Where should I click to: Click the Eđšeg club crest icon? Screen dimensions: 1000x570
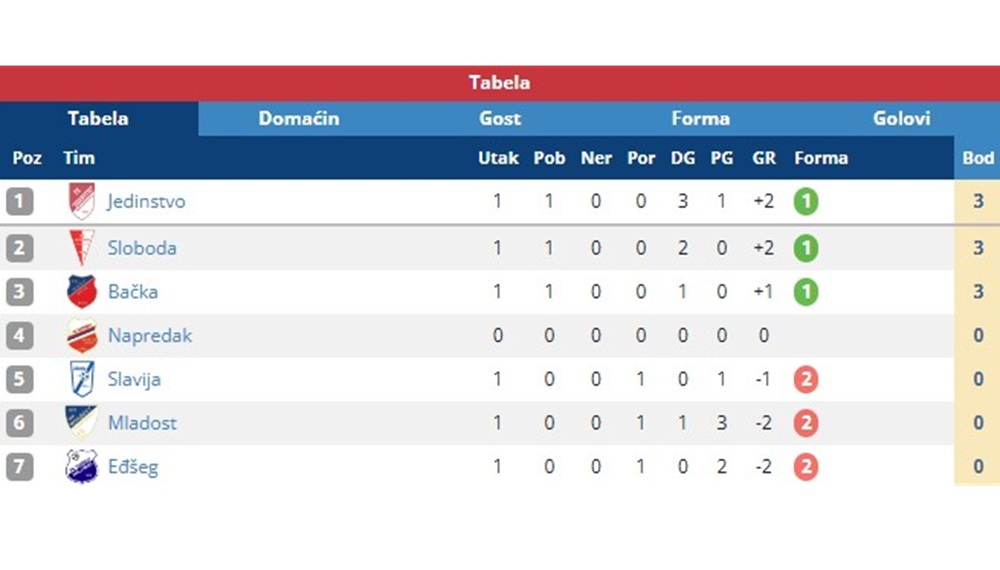coord(82,467)
